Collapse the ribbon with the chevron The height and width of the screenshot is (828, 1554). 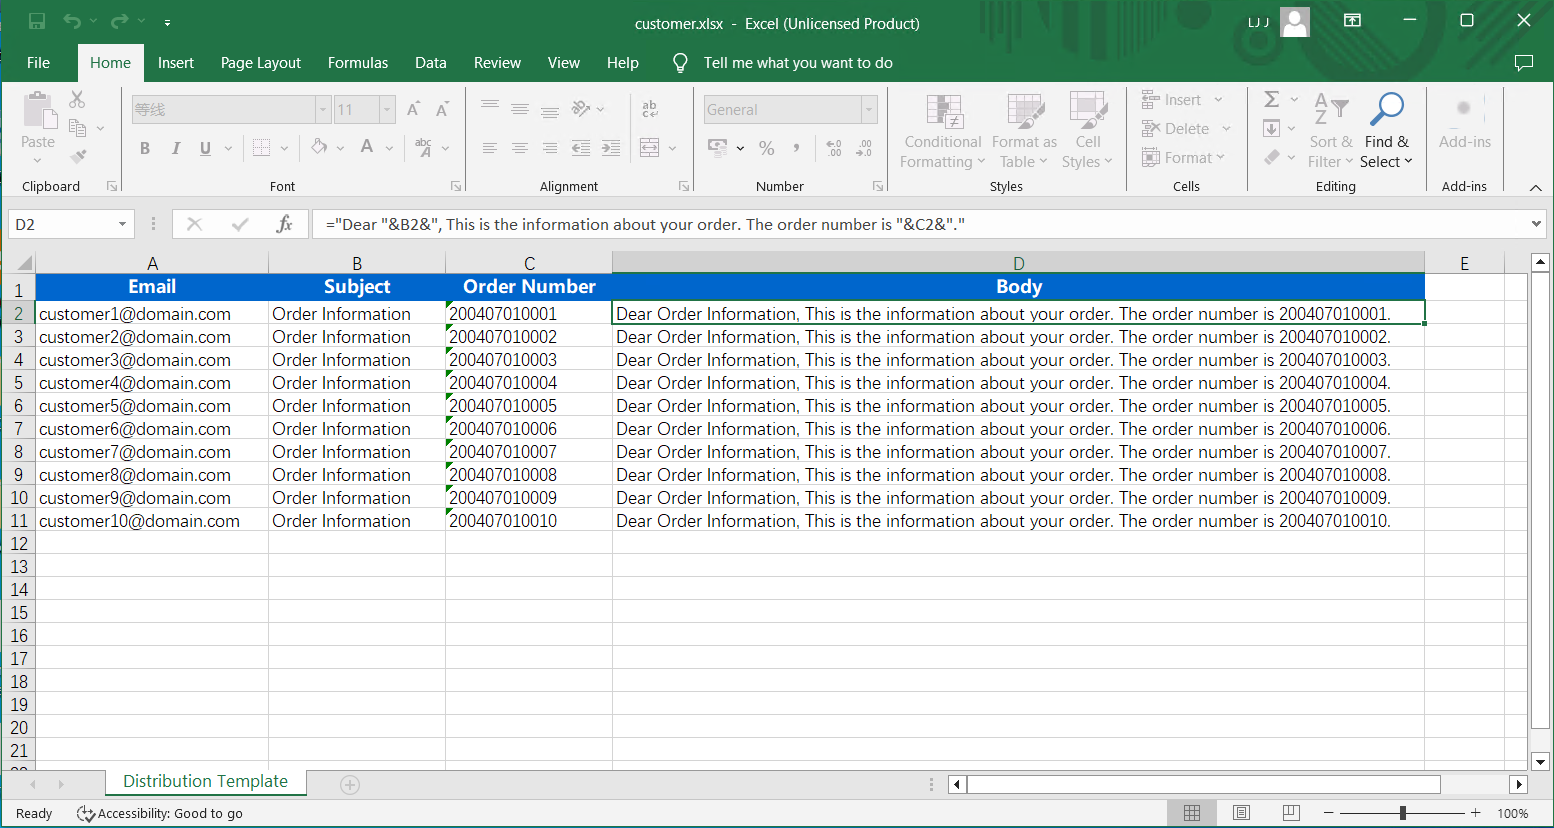[x=1536, y=187]
